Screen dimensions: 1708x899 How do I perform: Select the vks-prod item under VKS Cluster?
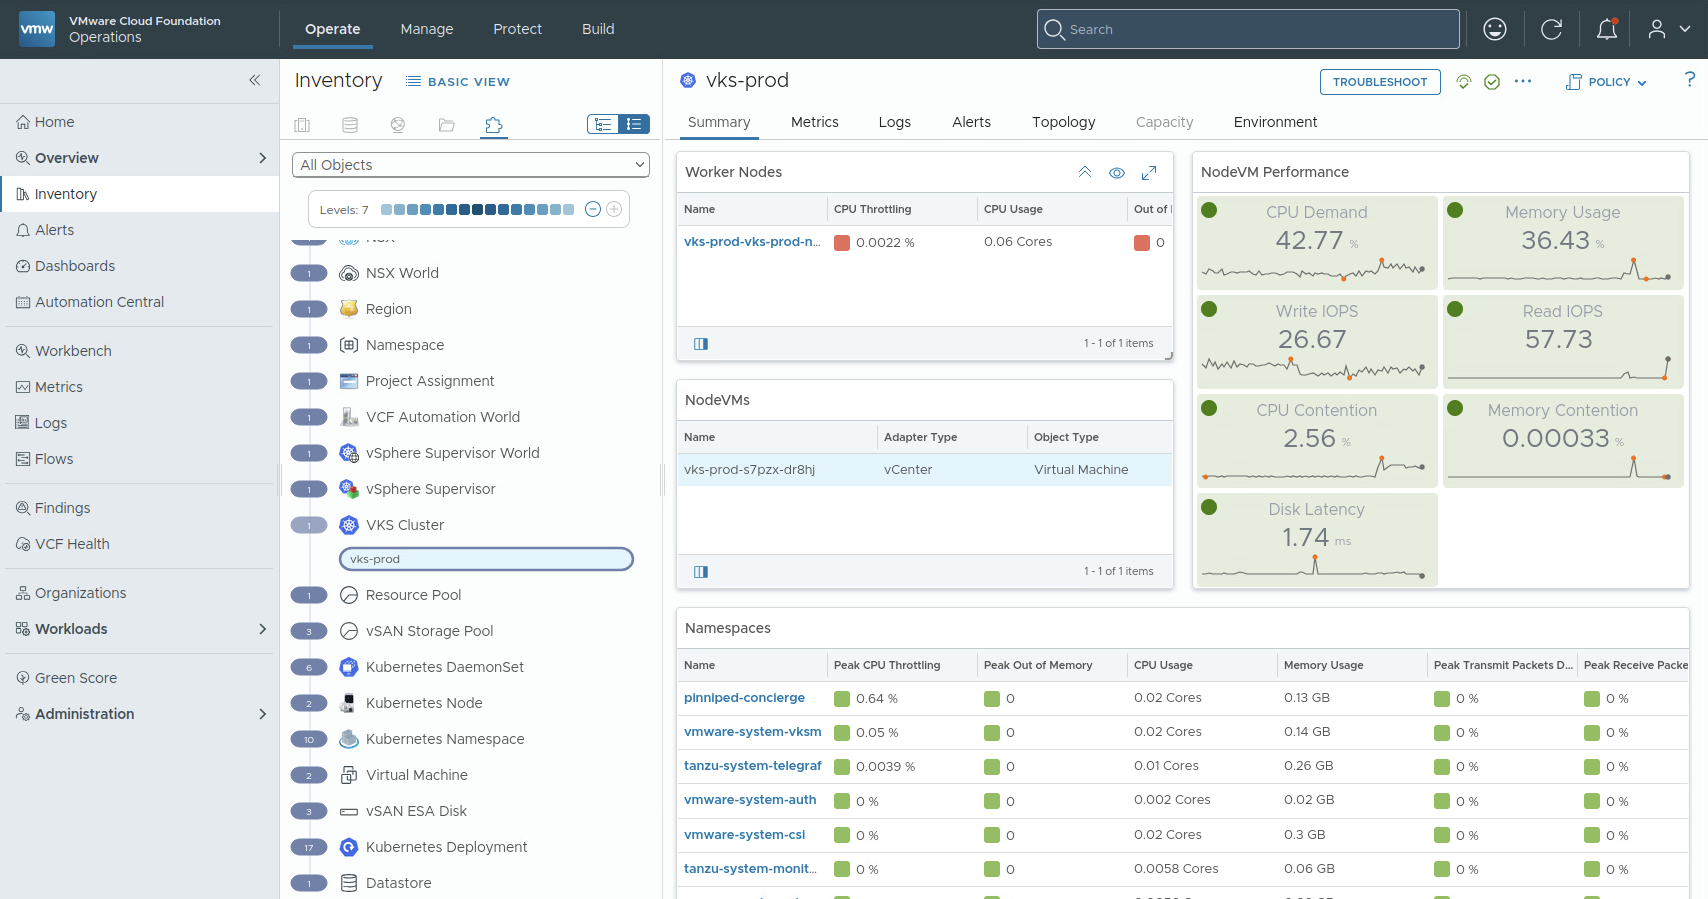pyautogui.click(x=486, y=559)
